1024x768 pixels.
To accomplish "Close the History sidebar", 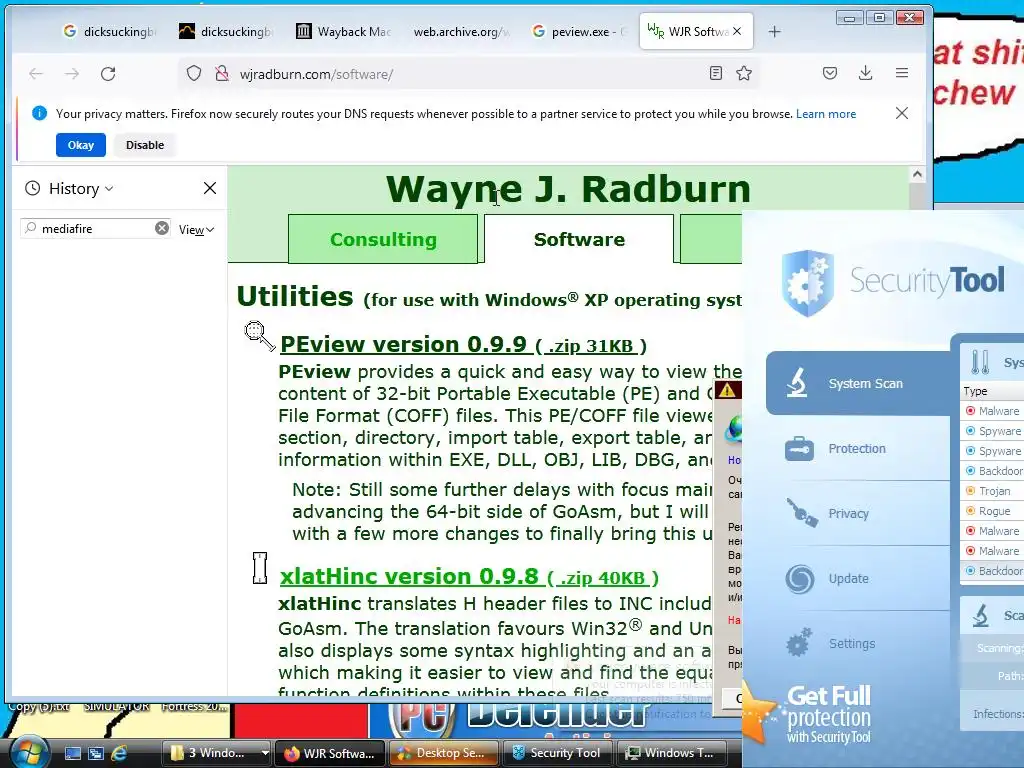I will 210,188.
